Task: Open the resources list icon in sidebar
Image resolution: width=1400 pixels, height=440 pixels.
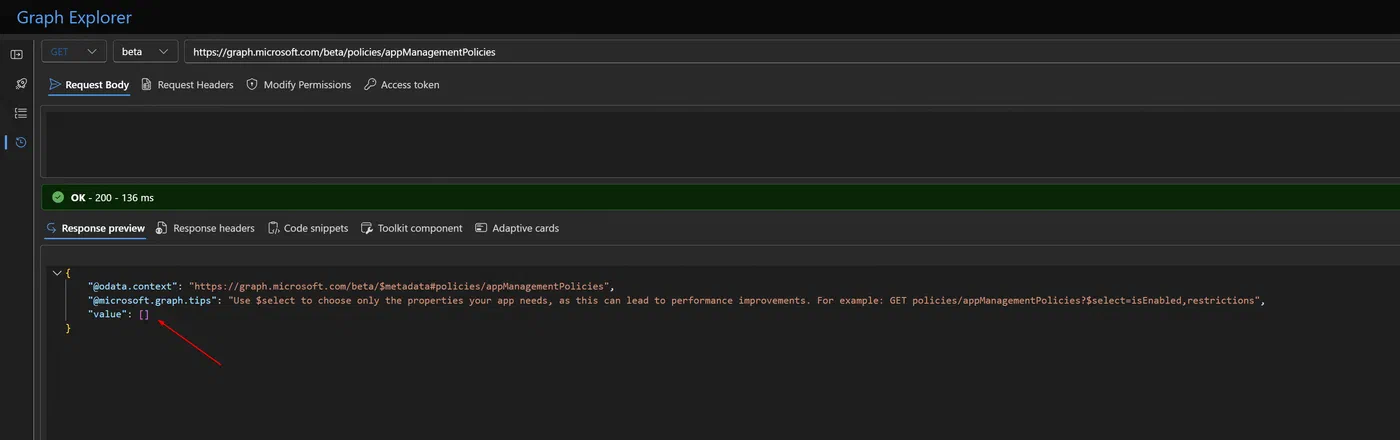Action: 20,113
